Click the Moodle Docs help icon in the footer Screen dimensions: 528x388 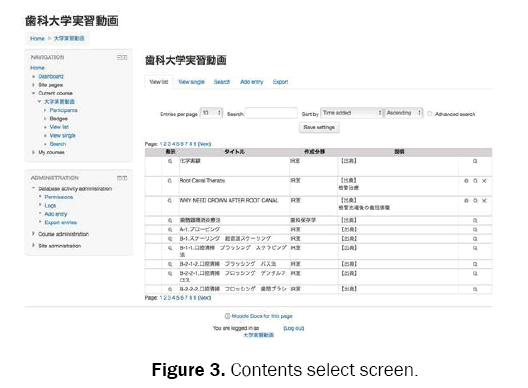coord(227,316)
